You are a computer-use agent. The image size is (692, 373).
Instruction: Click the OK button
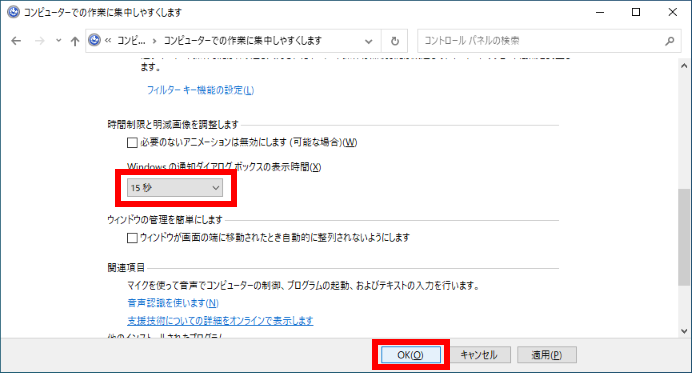click(x=410, y=355)
